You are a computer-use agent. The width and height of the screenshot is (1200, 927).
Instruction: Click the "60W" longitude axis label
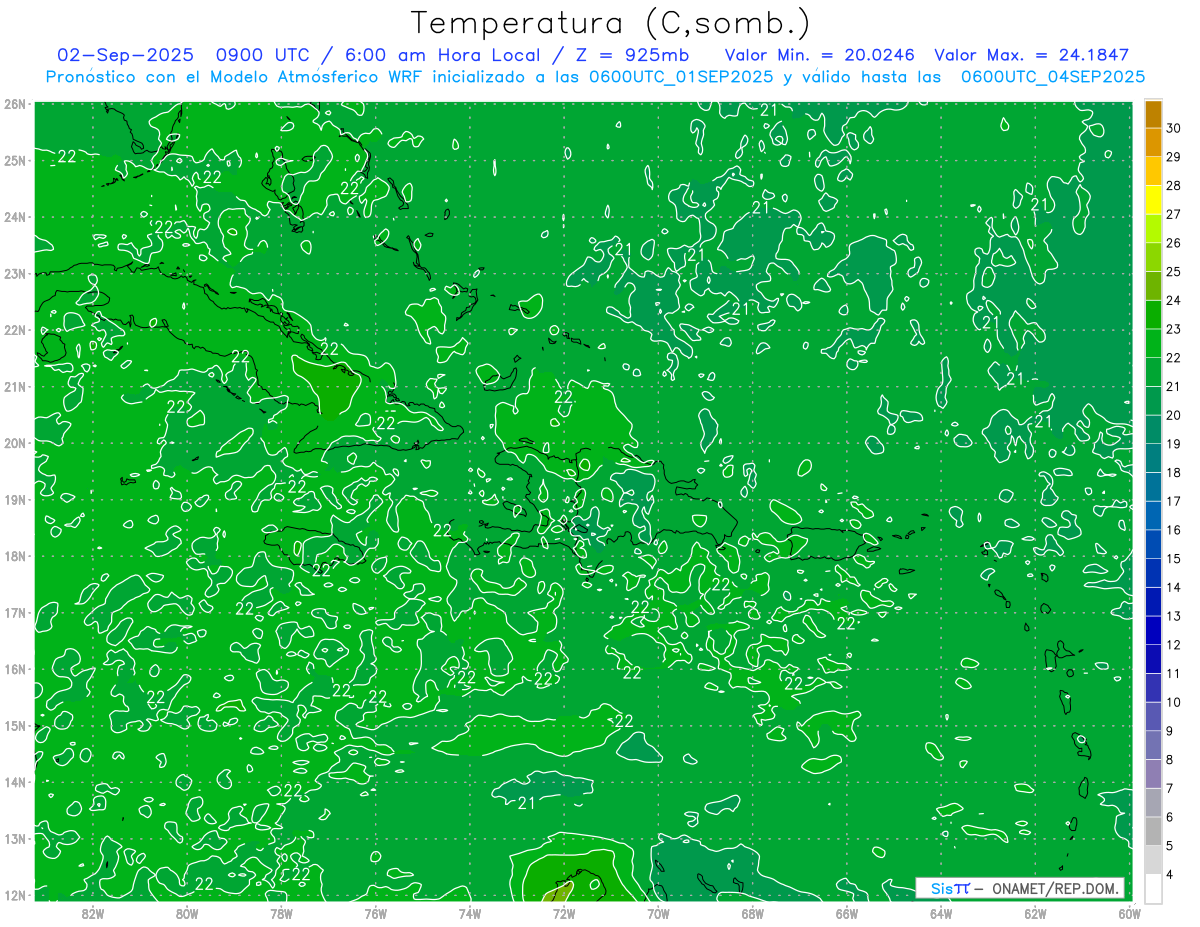tap(1129, 913)
